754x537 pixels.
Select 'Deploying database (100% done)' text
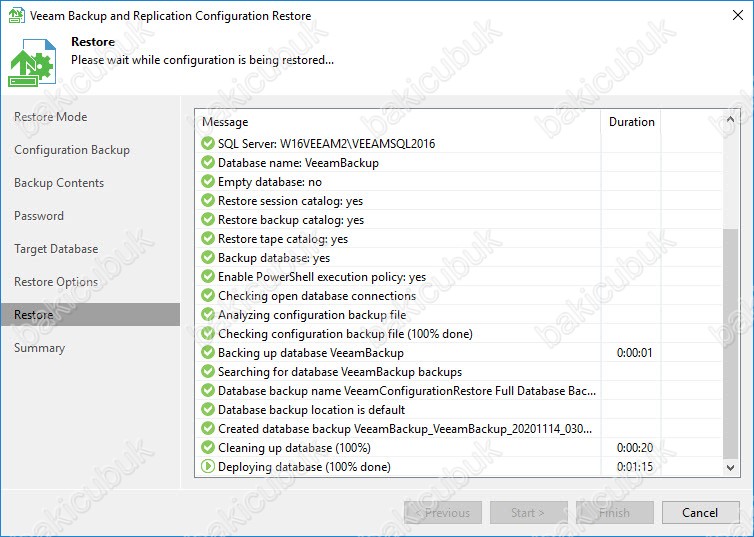pyautogui.click(x=304, y=467)
